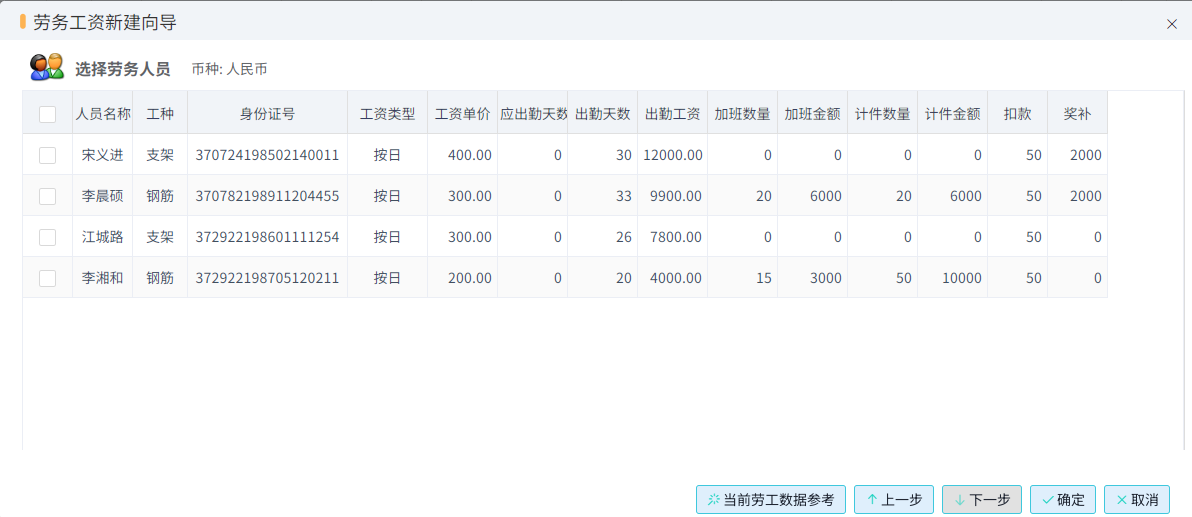Go back with the 上一步 button
1192x517 pixels.
(x=894, y=500)
